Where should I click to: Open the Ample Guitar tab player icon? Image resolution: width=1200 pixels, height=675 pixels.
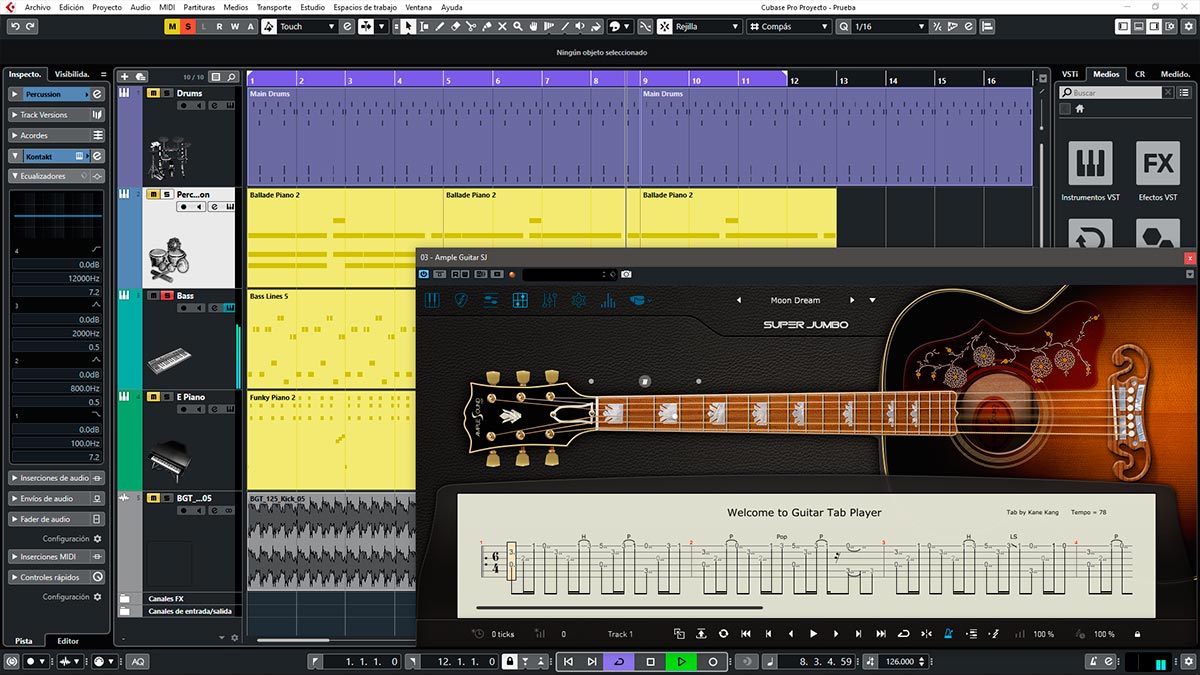pyautogui.click(x=520, y=300)
